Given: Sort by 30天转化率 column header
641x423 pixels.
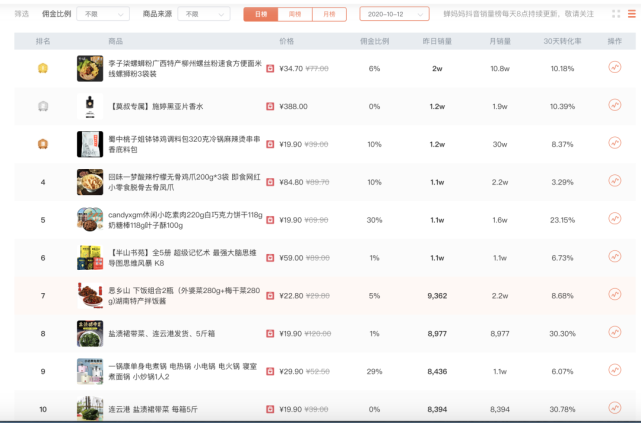Looking at the screenshot, I should [562, 41].
